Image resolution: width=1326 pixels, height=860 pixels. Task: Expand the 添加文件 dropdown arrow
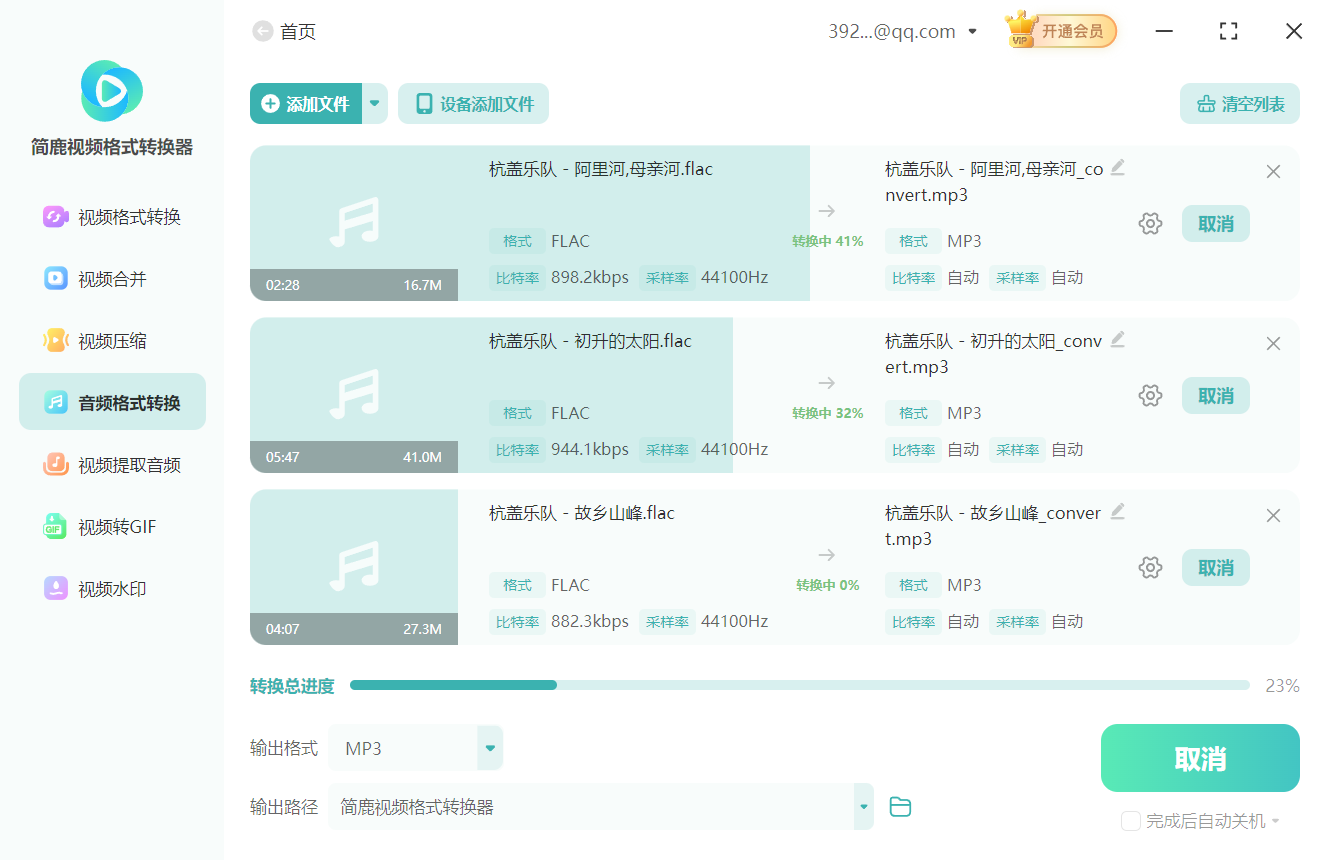point(375,103)
